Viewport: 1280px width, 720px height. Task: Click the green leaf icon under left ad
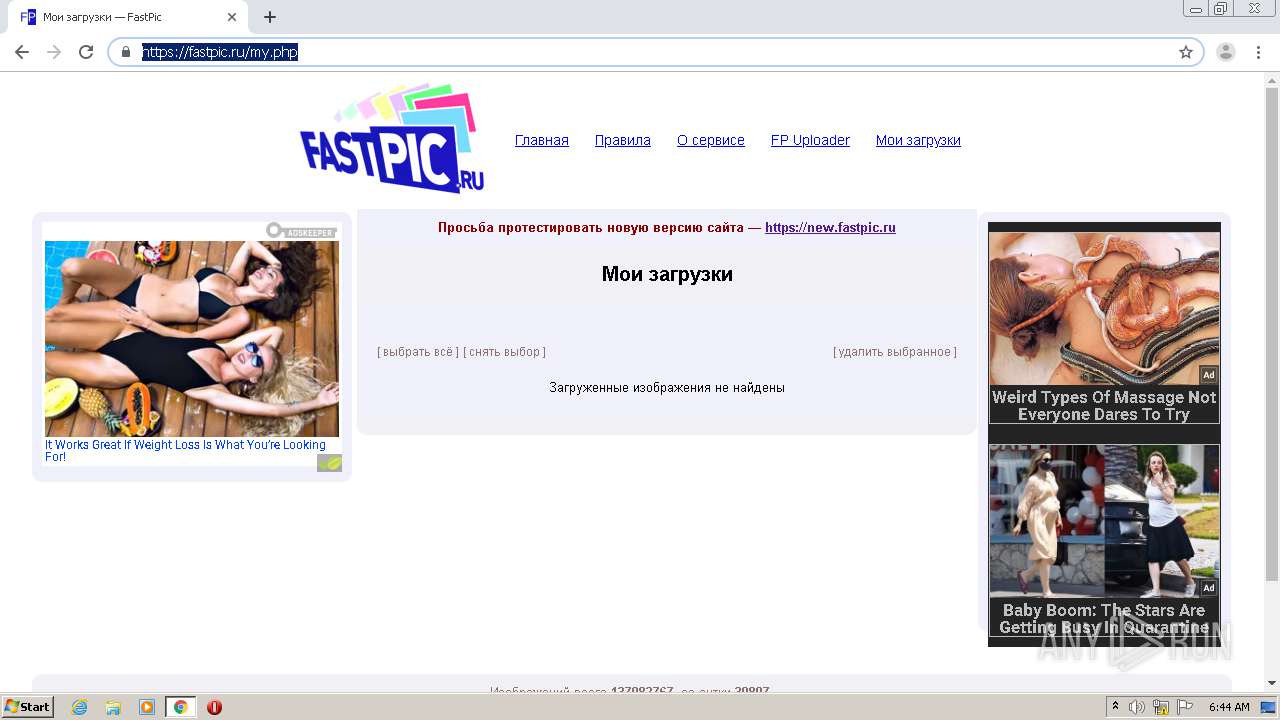click(x=329, y=463)
